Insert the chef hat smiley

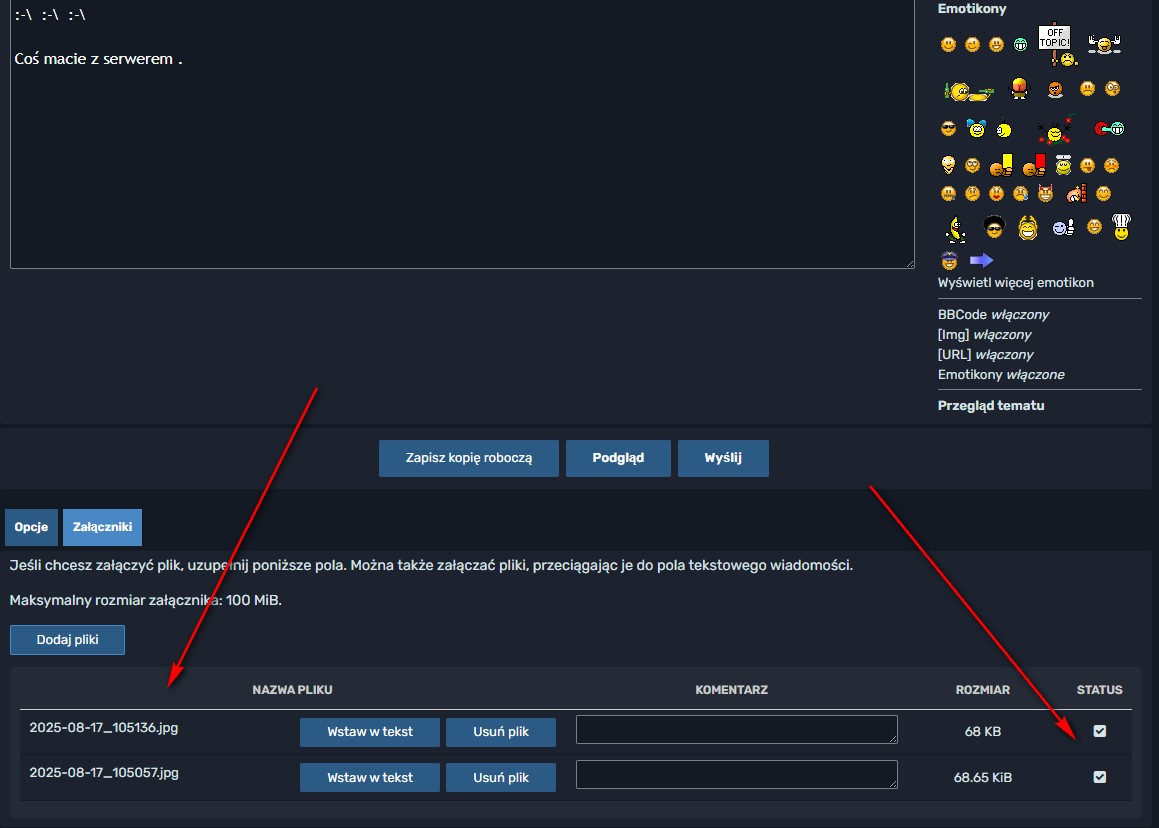pos(1121,227)
